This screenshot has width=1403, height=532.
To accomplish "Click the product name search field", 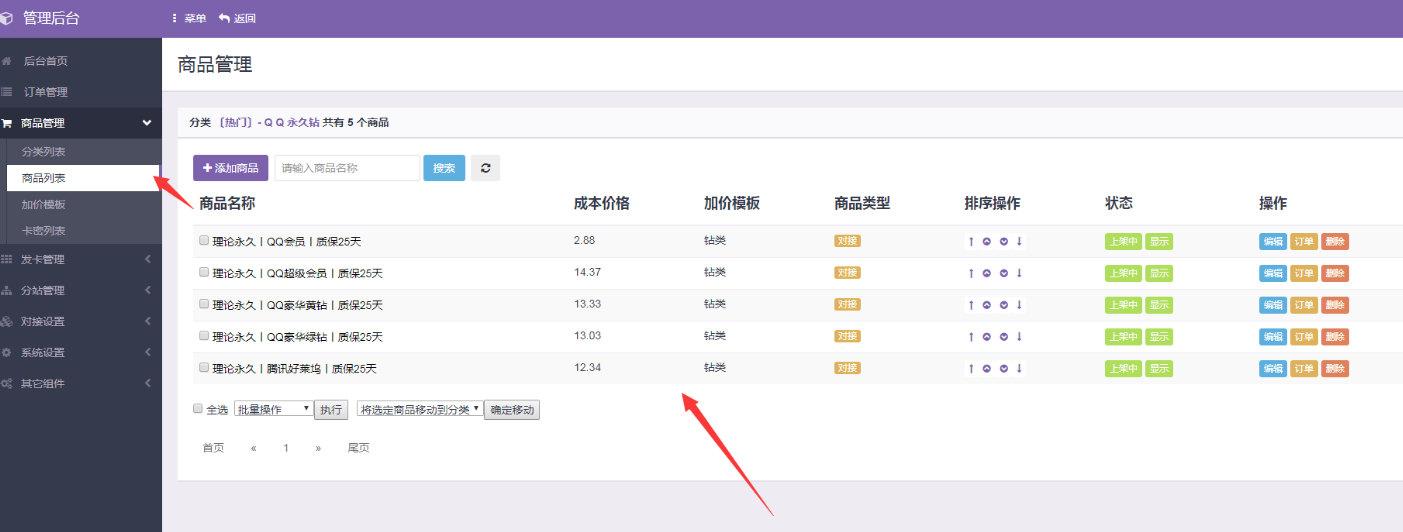I will tap(347, 168).
